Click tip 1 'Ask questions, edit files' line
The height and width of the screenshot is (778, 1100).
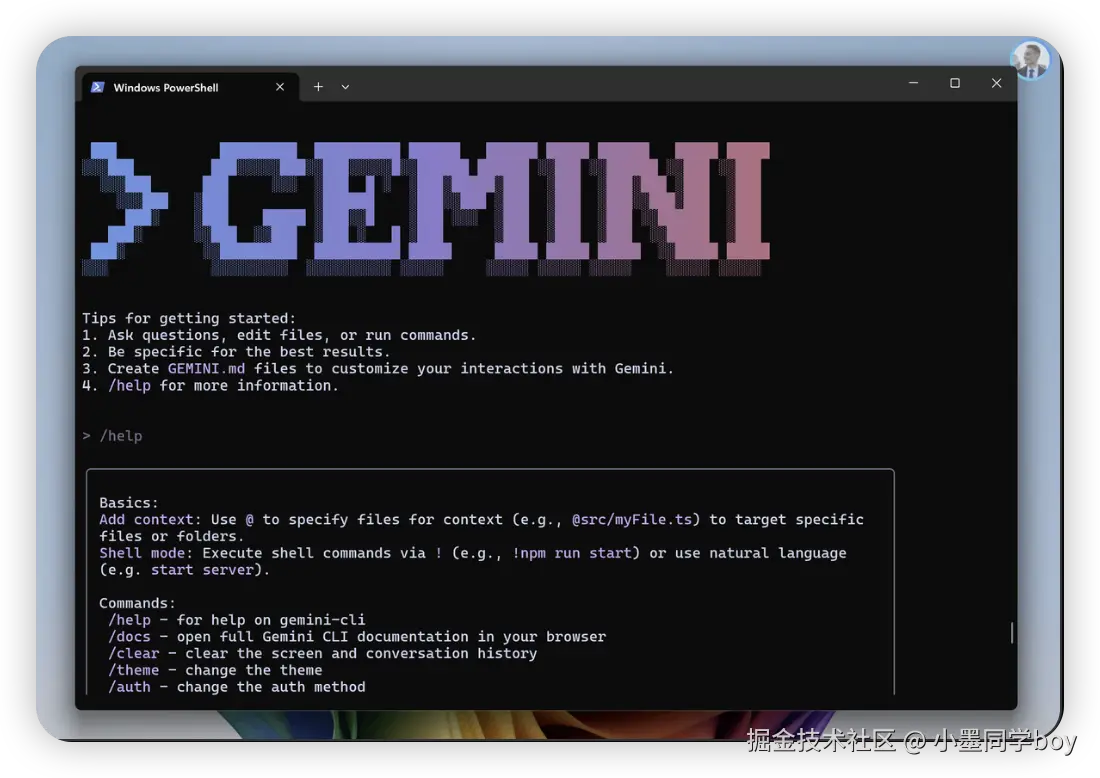(x=279, y=335)
